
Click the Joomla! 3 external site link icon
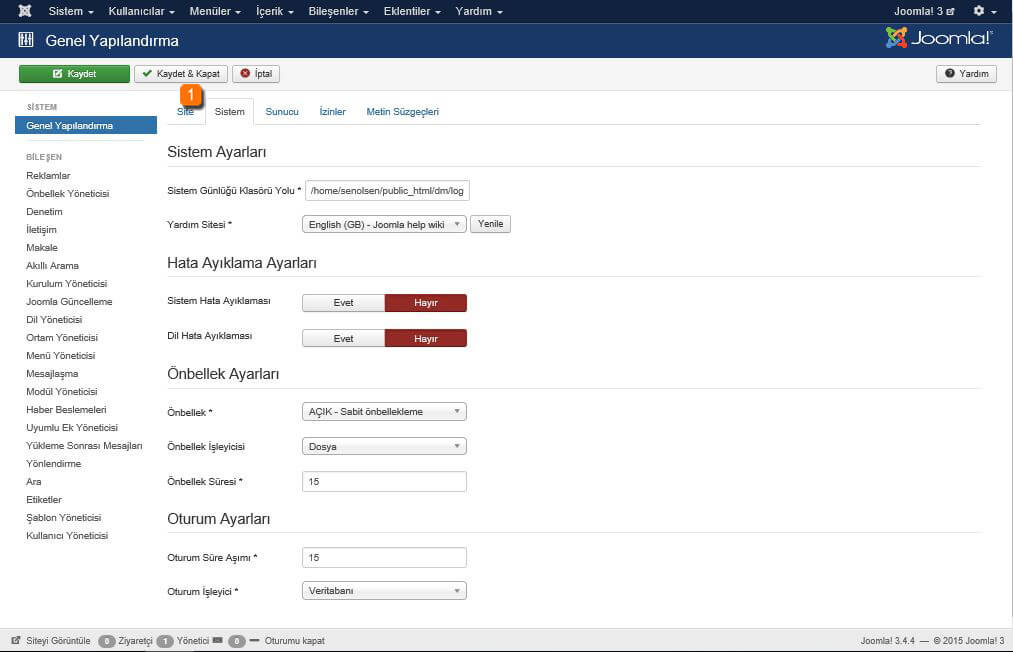pyautogui.click(x=950, y=12)
